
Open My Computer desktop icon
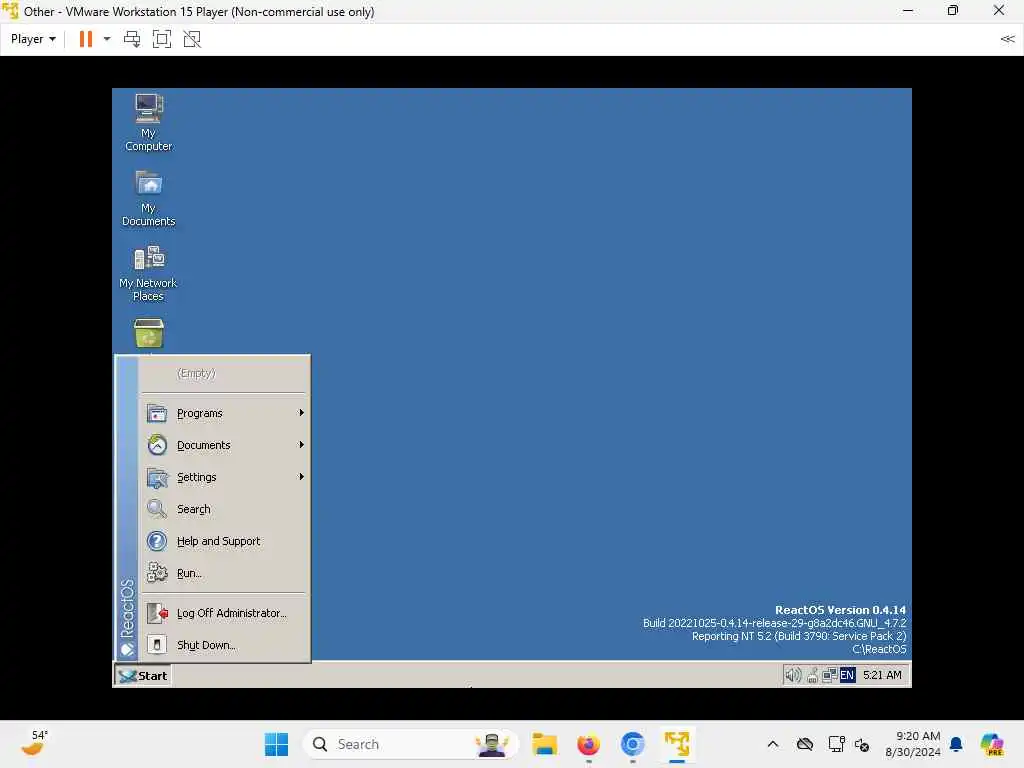148,123
